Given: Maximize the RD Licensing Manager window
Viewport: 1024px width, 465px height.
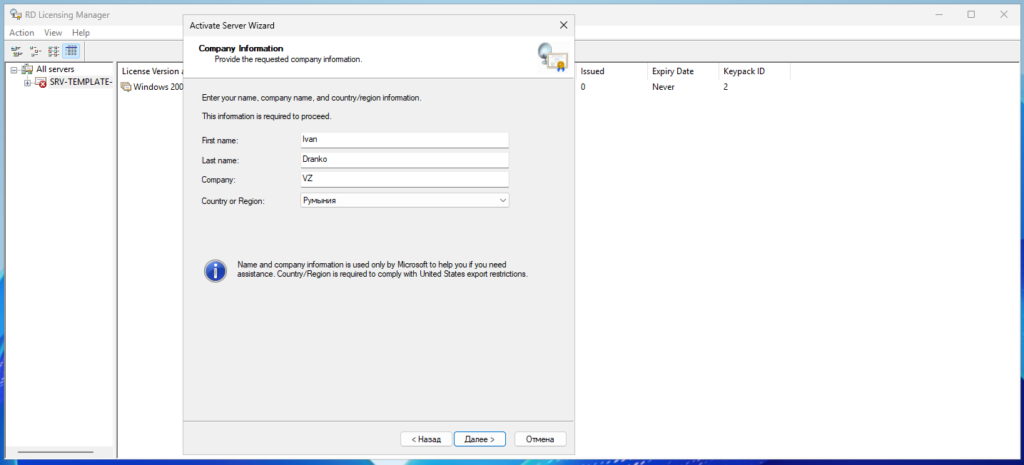Looking at the screenshot, I should click(x=971, y=14).
